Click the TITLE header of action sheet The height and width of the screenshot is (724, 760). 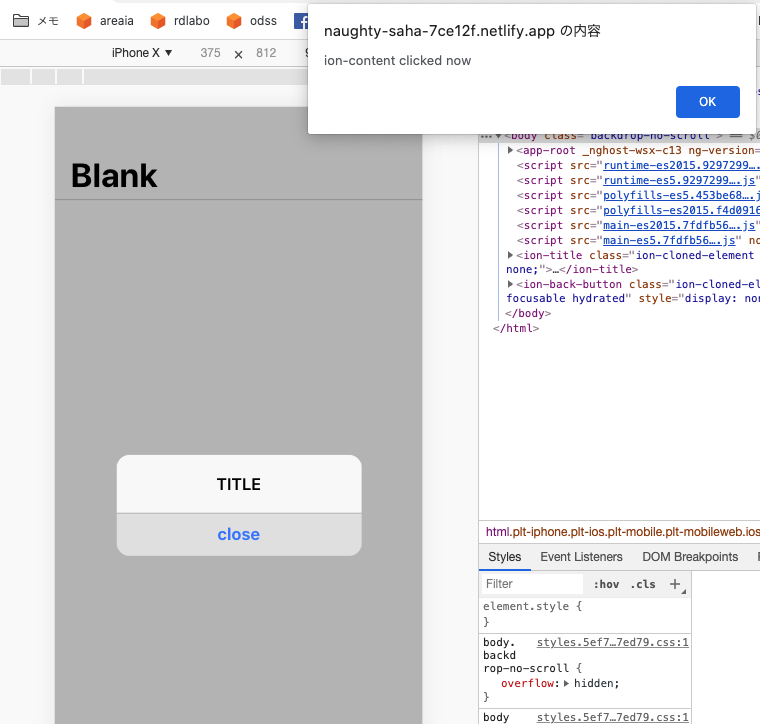click(x=239, y=484)
